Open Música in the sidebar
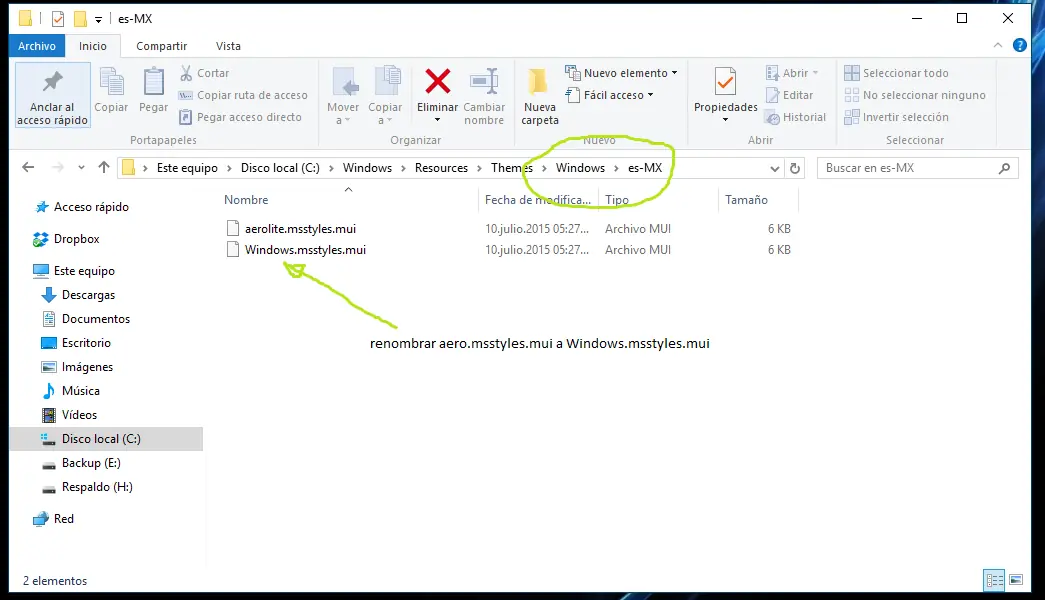Screen dimensions: 1045x600 tap(71, 391)
